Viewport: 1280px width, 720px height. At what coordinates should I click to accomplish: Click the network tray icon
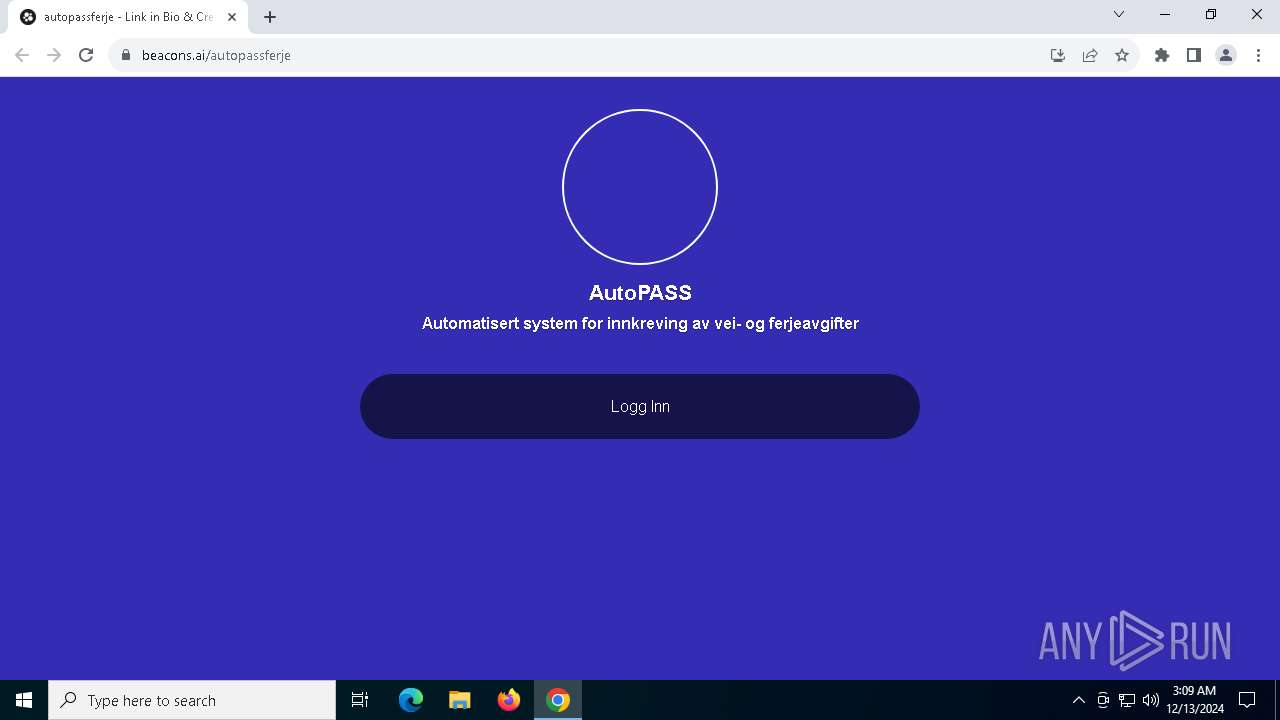(1127, 700)
